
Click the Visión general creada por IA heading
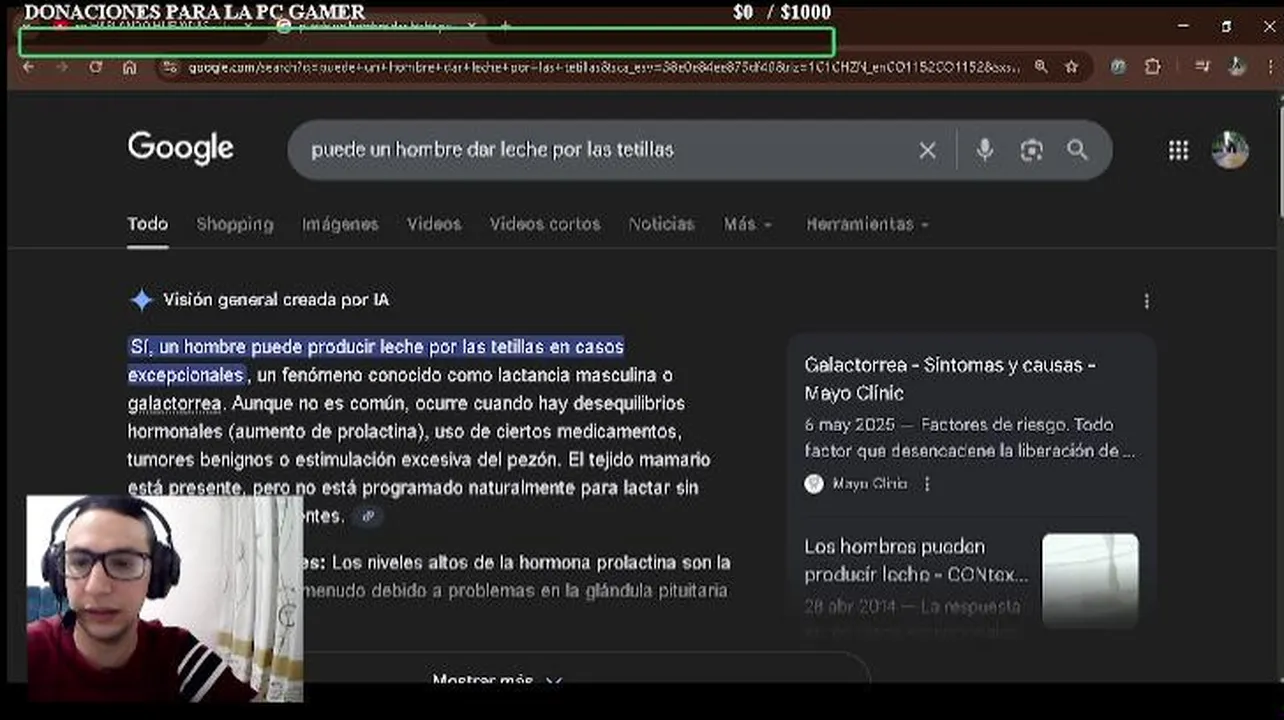coord(276,300)
